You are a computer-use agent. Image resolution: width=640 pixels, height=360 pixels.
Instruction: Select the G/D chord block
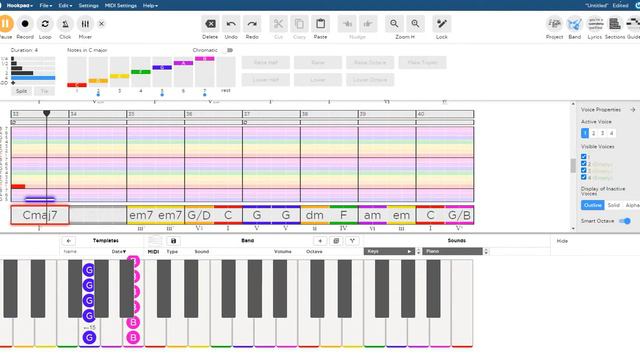pyautogui.click(x=199, y=215)
